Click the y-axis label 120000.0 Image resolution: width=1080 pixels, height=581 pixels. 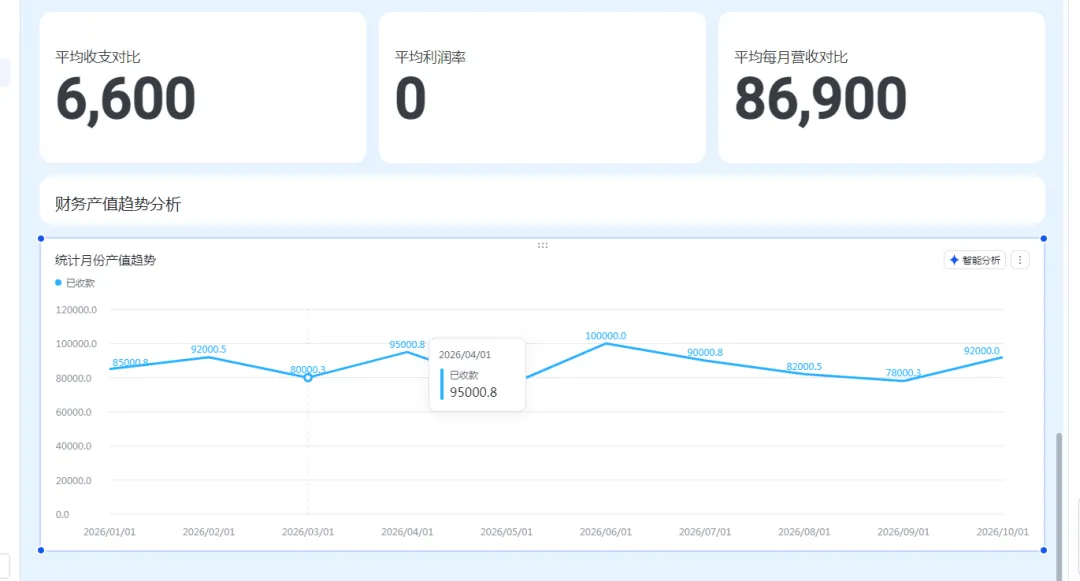tap(76, 310)
